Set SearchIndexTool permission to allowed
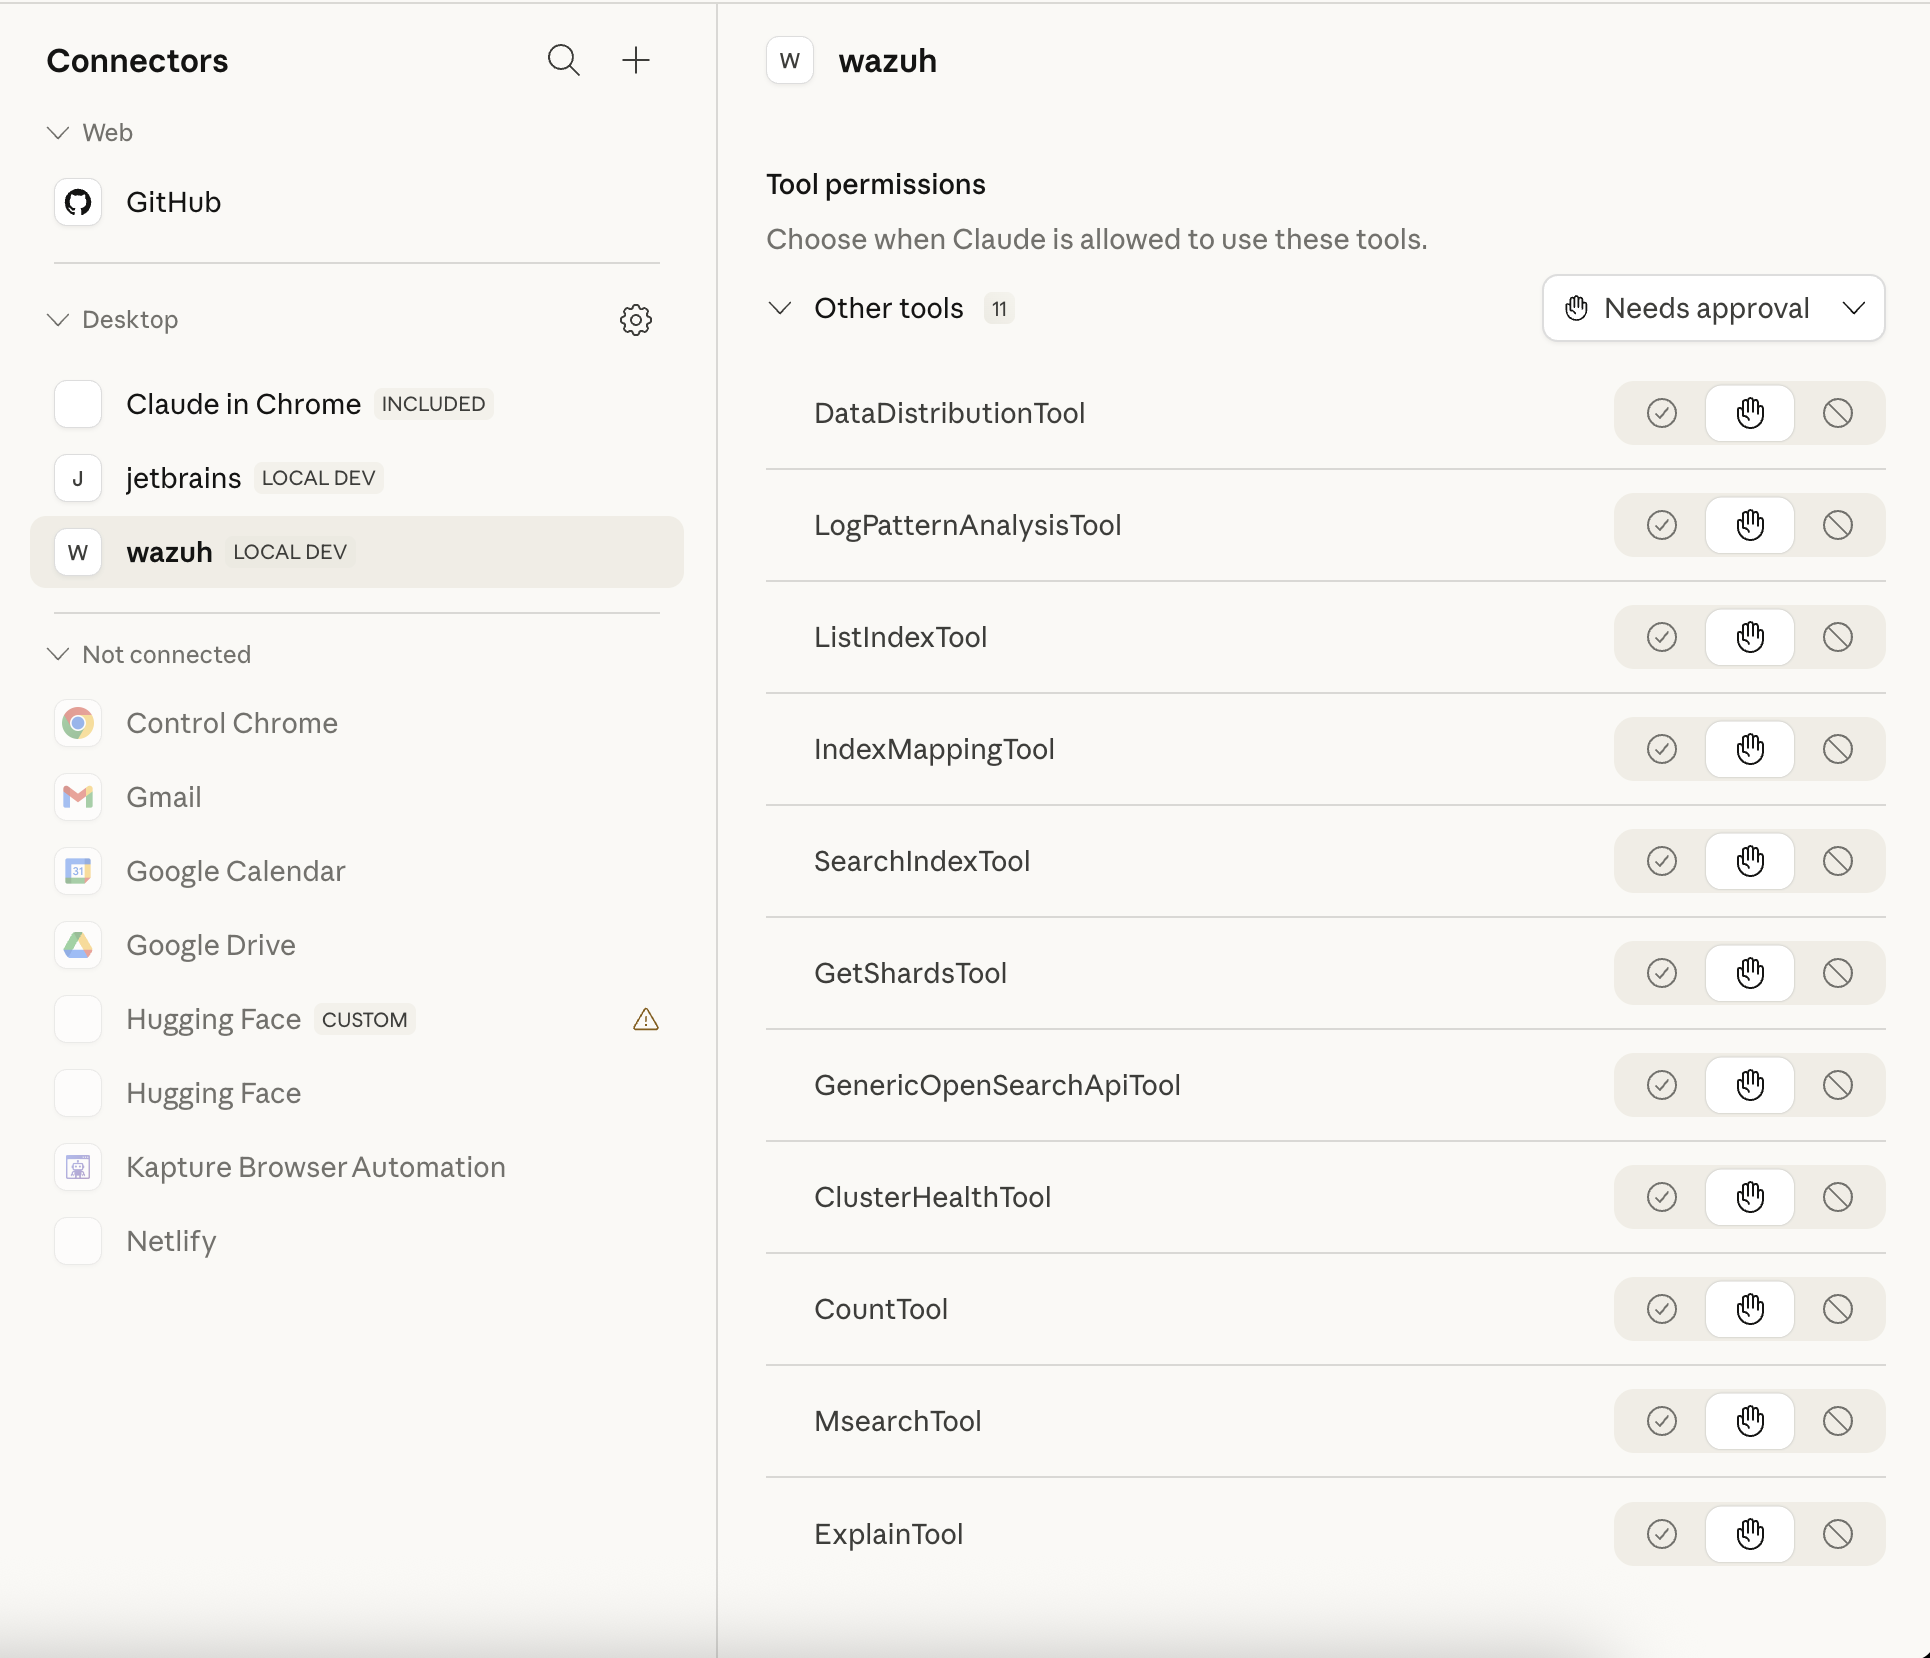 [x=1660, y=861]
